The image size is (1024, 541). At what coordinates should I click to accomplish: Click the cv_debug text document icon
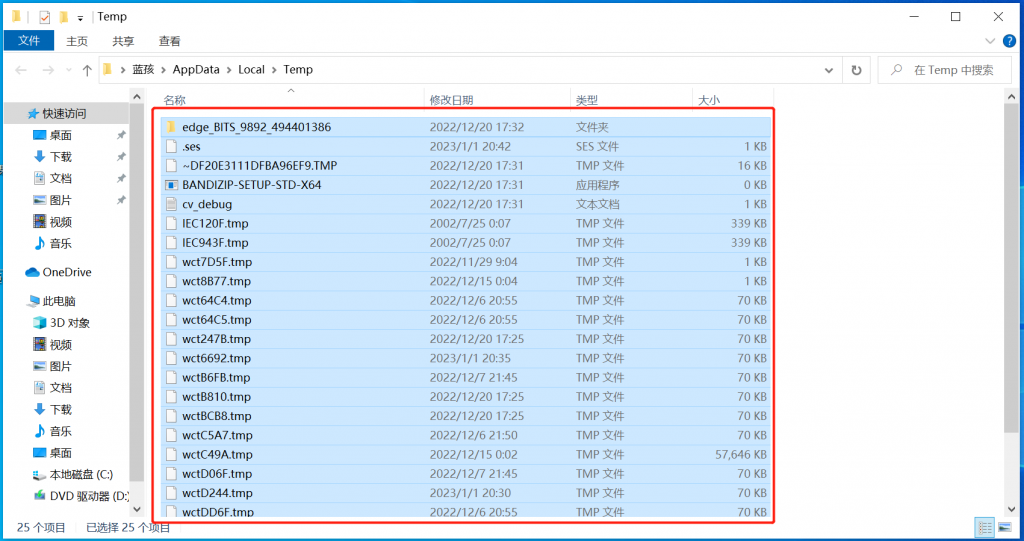pyautogui.click(x=171, y=204)
